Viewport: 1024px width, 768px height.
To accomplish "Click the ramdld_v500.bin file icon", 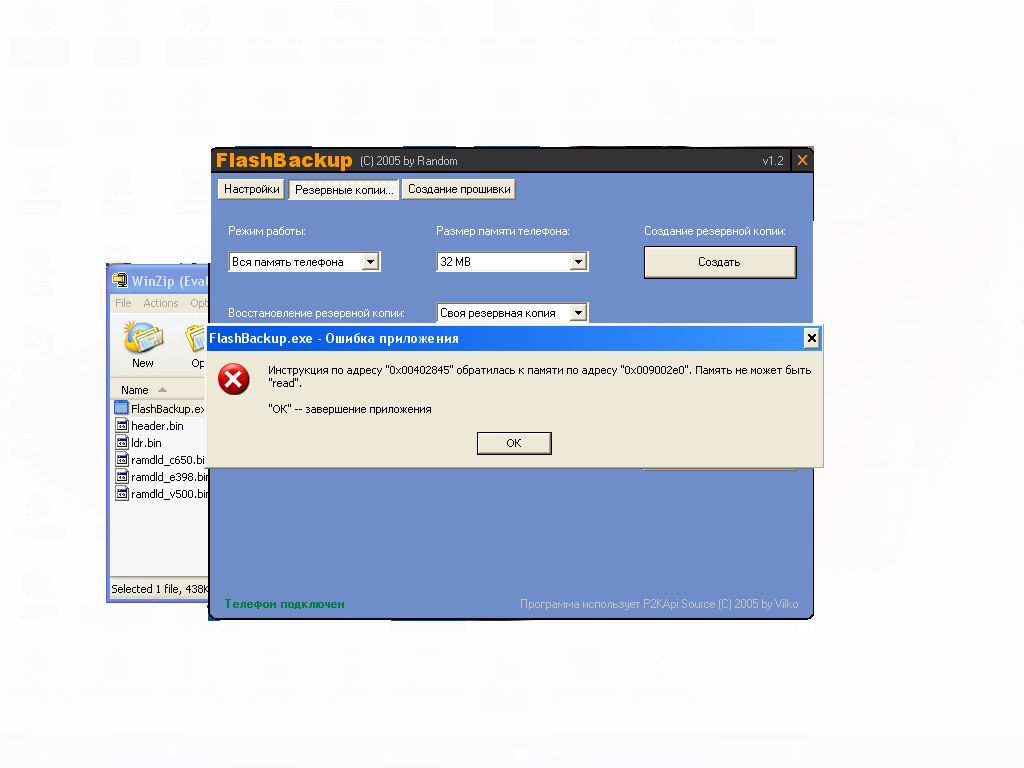I will tap(122, 493).
